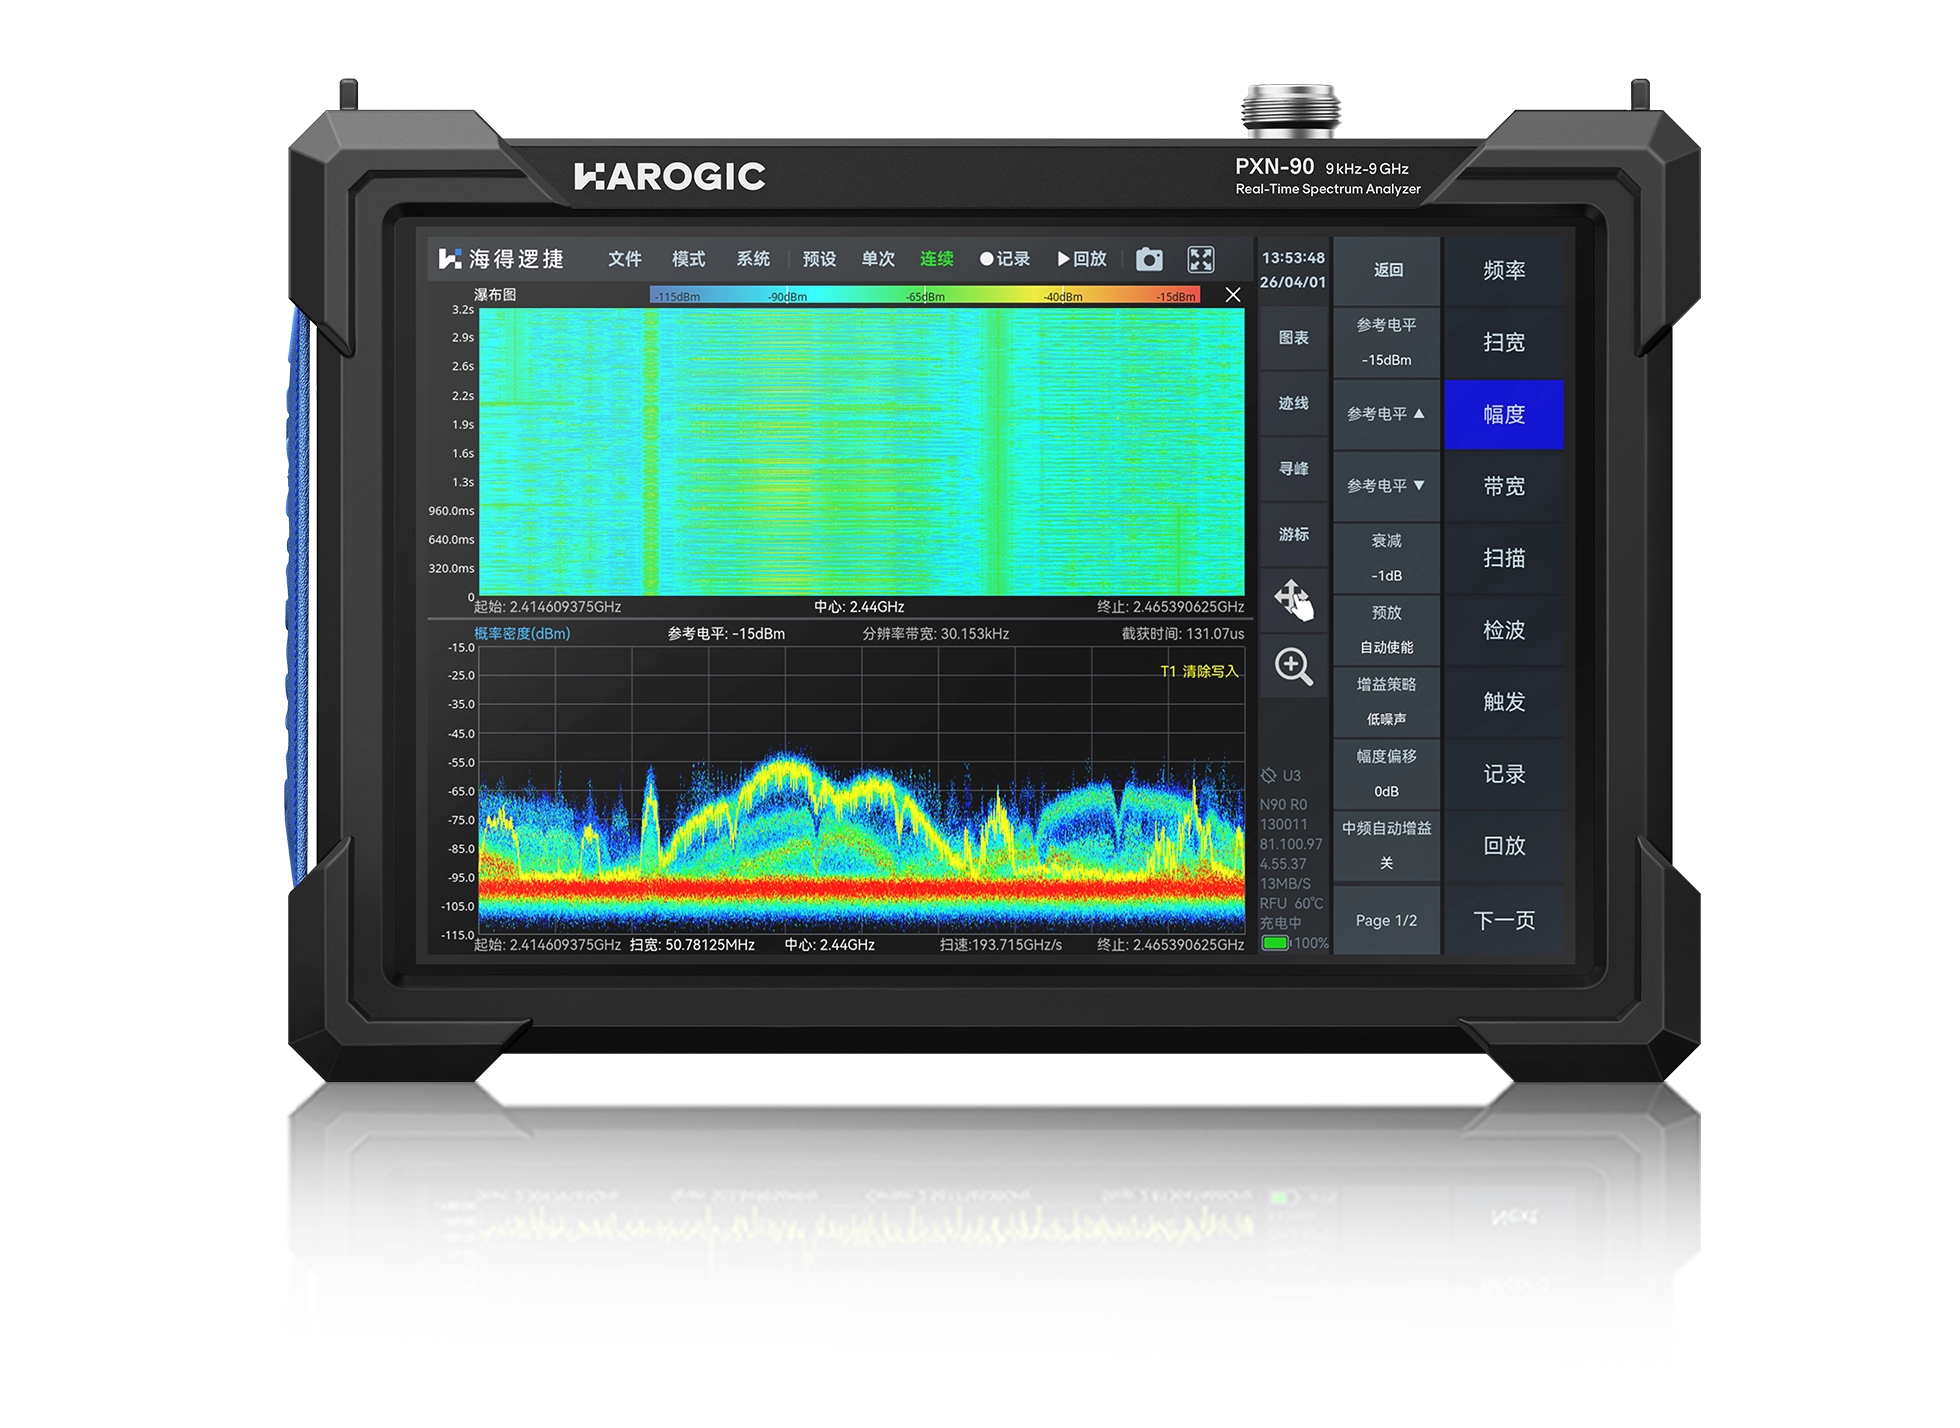Switch to 单次 single sweep mode
Image resolution: width=1960 pixels, height=1428 pixels.
click(x=878, y=259)
